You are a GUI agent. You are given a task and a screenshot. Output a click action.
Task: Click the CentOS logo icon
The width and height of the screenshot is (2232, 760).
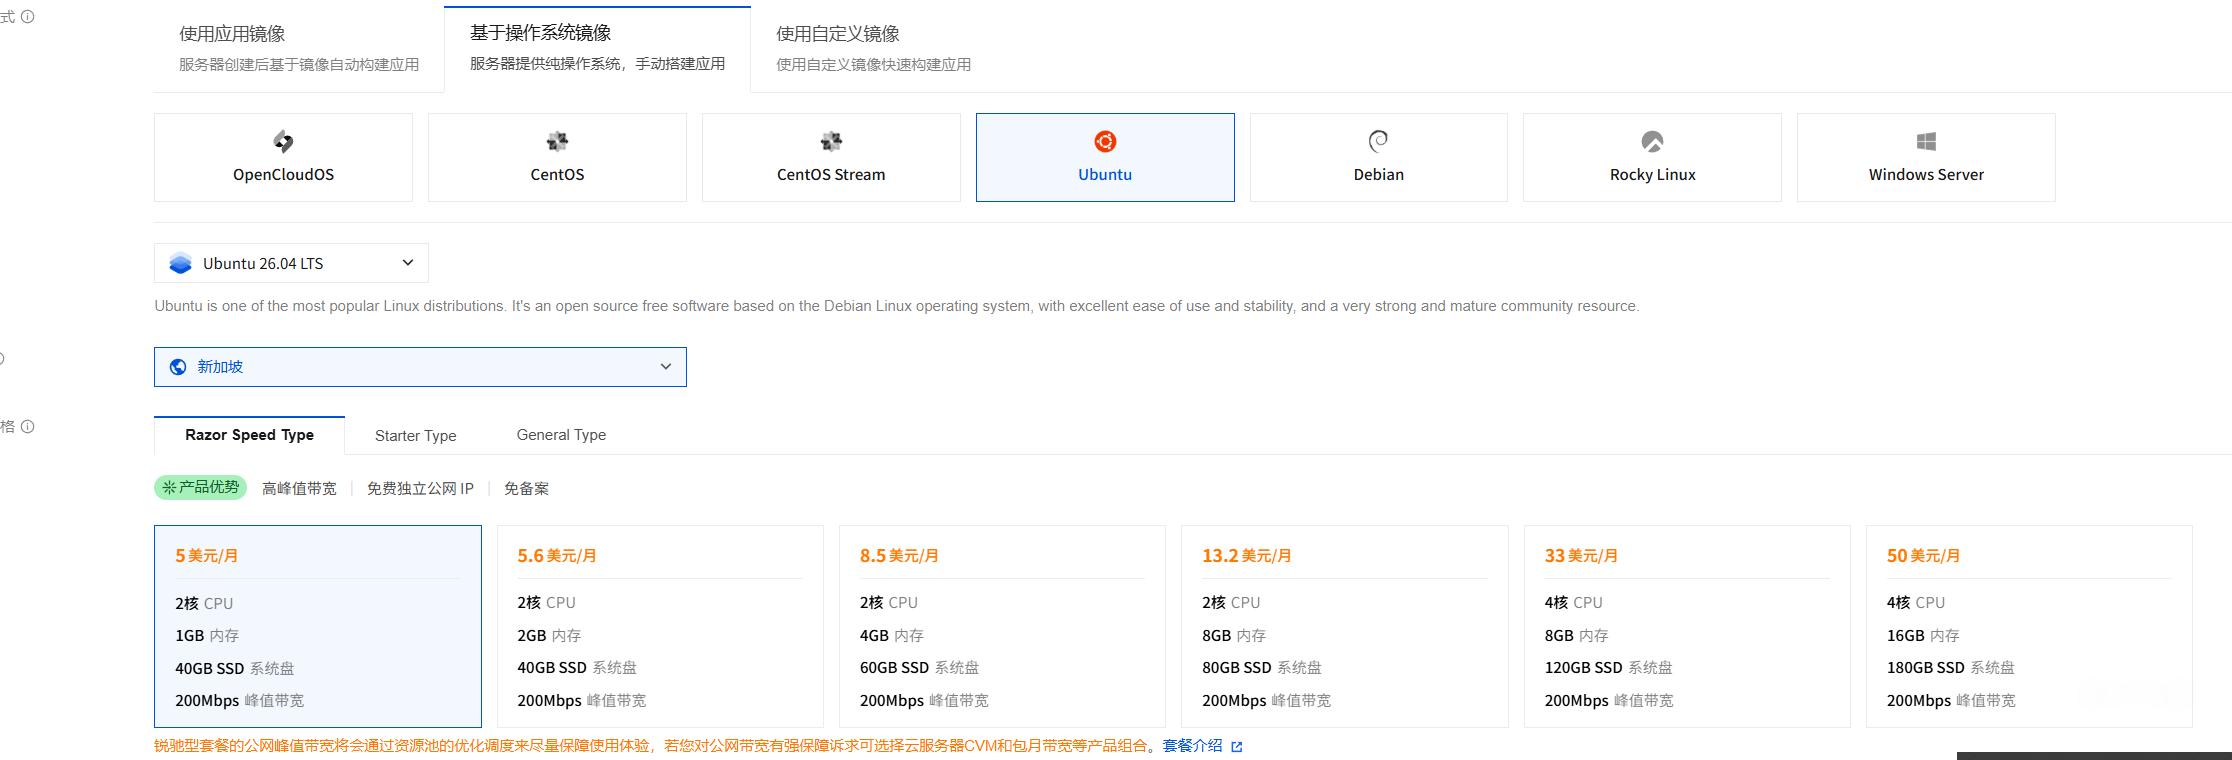click(x=557, y=141)
